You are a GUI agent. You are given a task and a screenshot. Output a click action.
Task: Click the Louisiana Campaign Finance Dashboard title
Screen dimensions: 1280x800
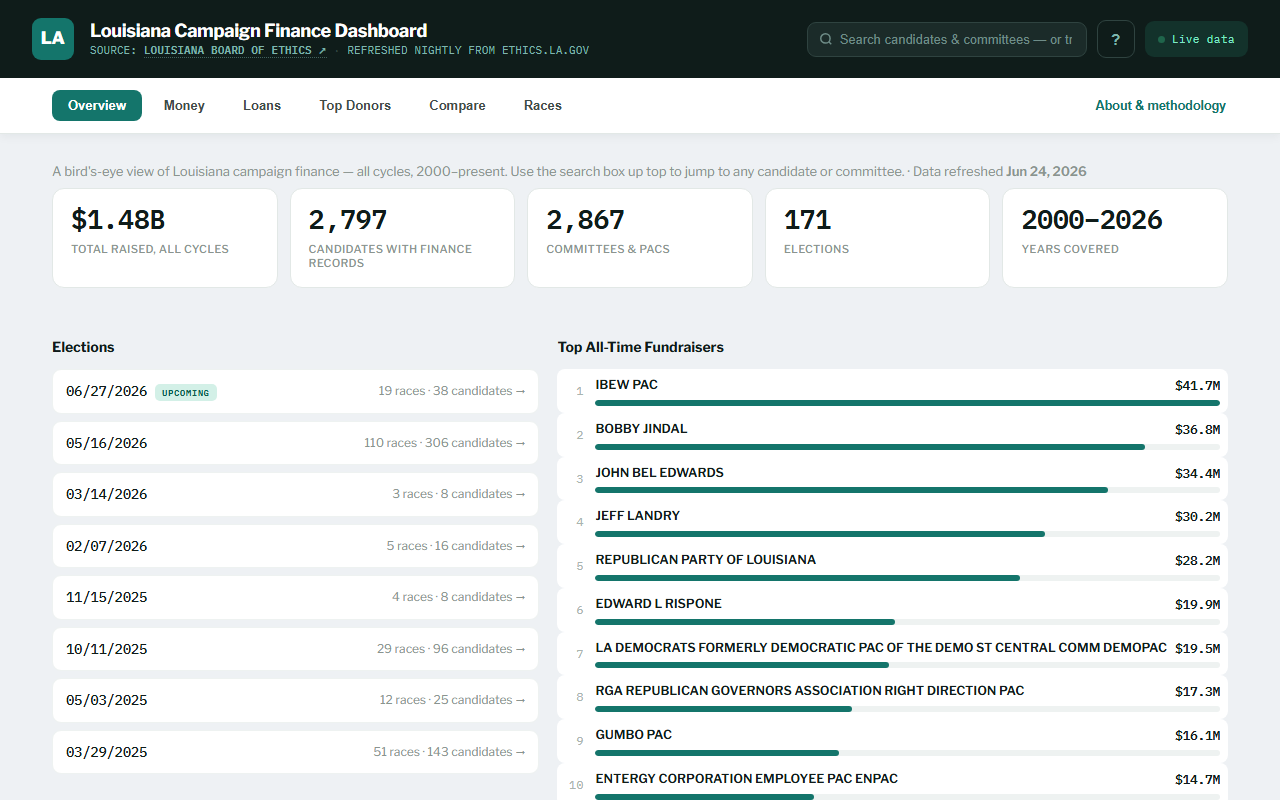pos(258,30)
